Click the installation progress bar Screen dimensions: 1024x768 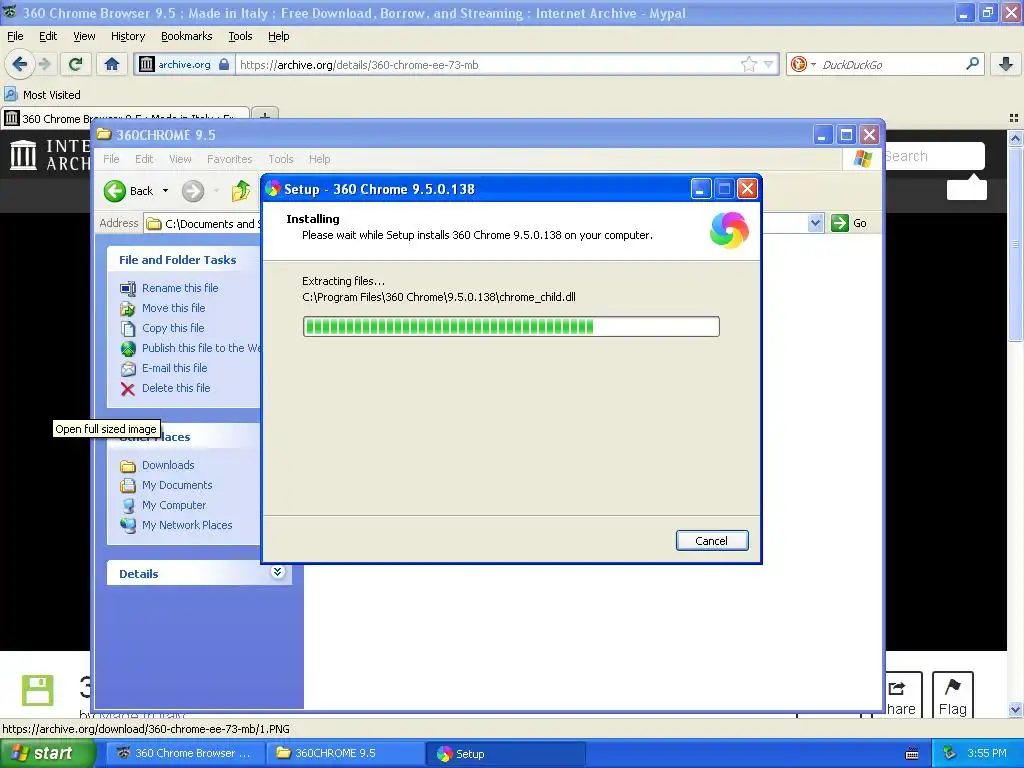tap(511, 326)
